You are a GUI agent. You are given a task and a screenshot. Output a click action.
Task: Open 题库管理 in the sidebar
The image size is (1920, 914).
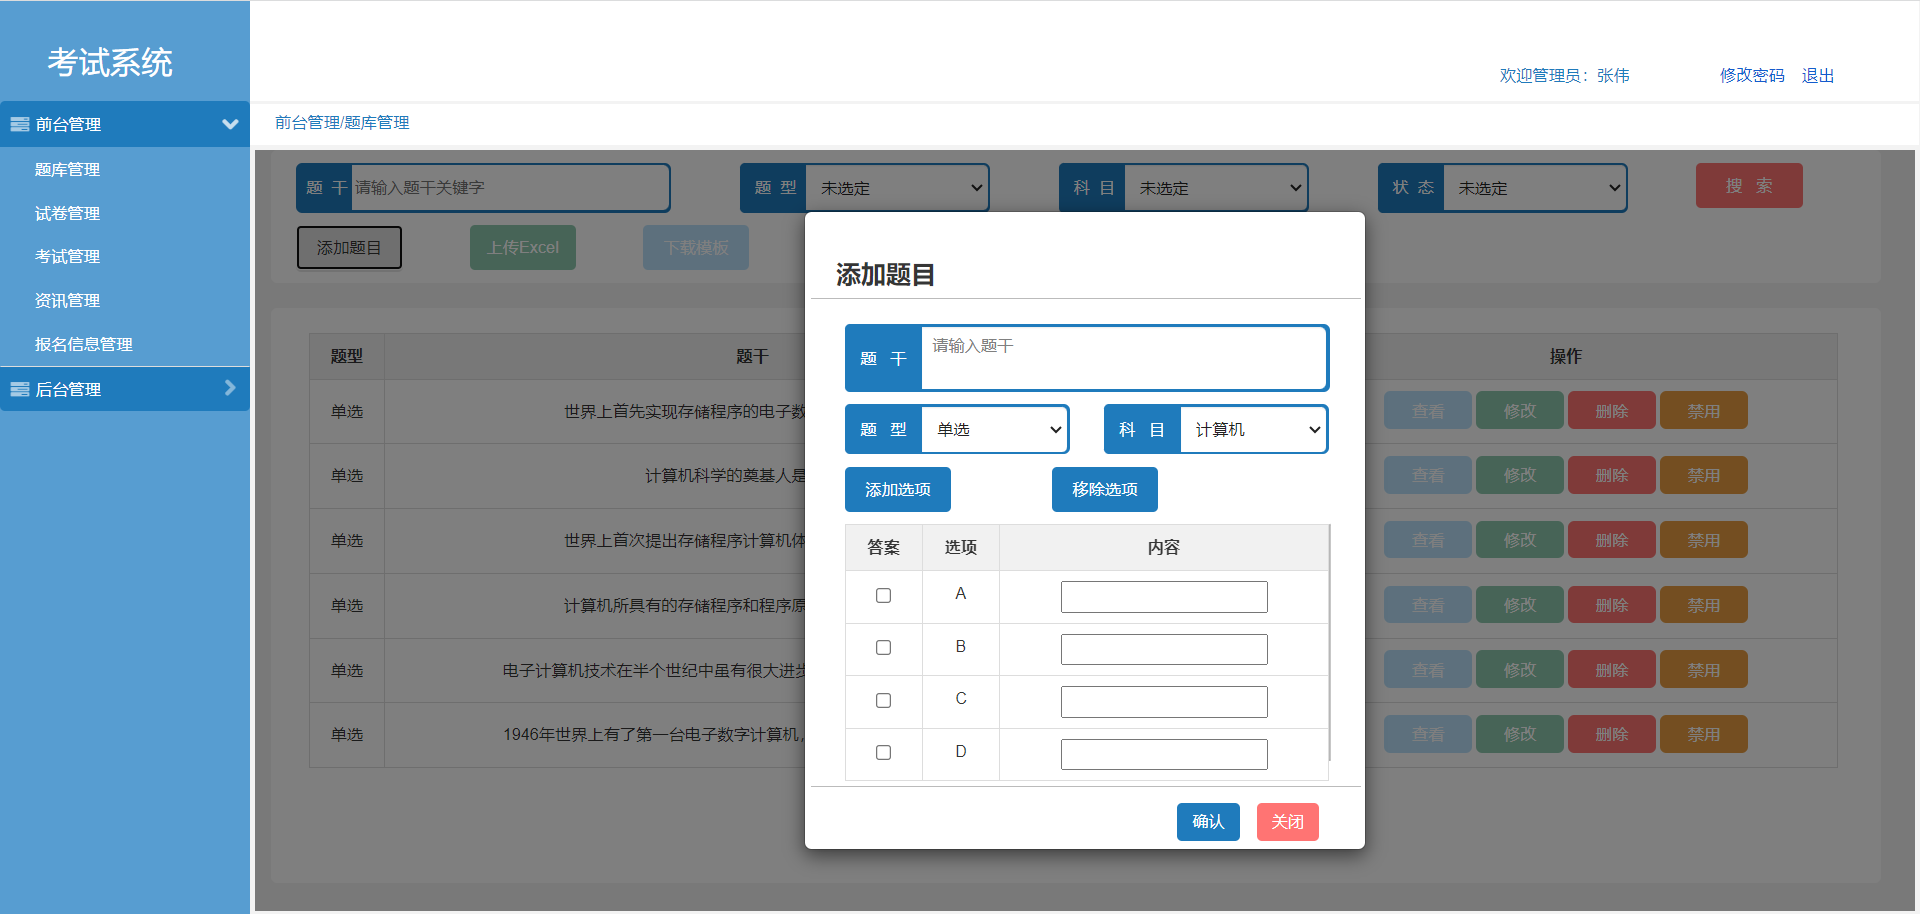67,169
